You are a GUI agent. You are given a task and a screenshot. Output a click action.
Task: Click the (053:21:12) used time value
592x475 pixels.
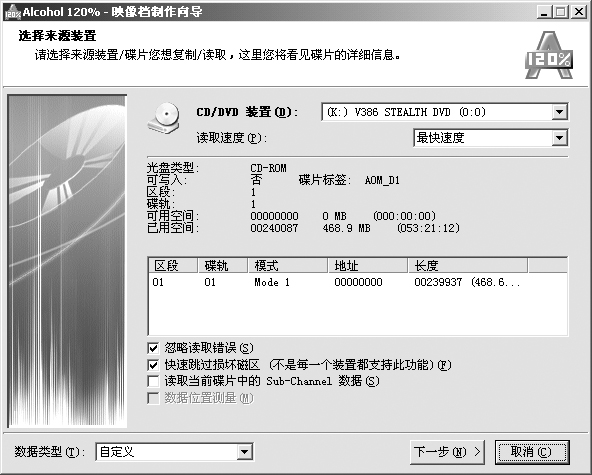click(429, 228)
